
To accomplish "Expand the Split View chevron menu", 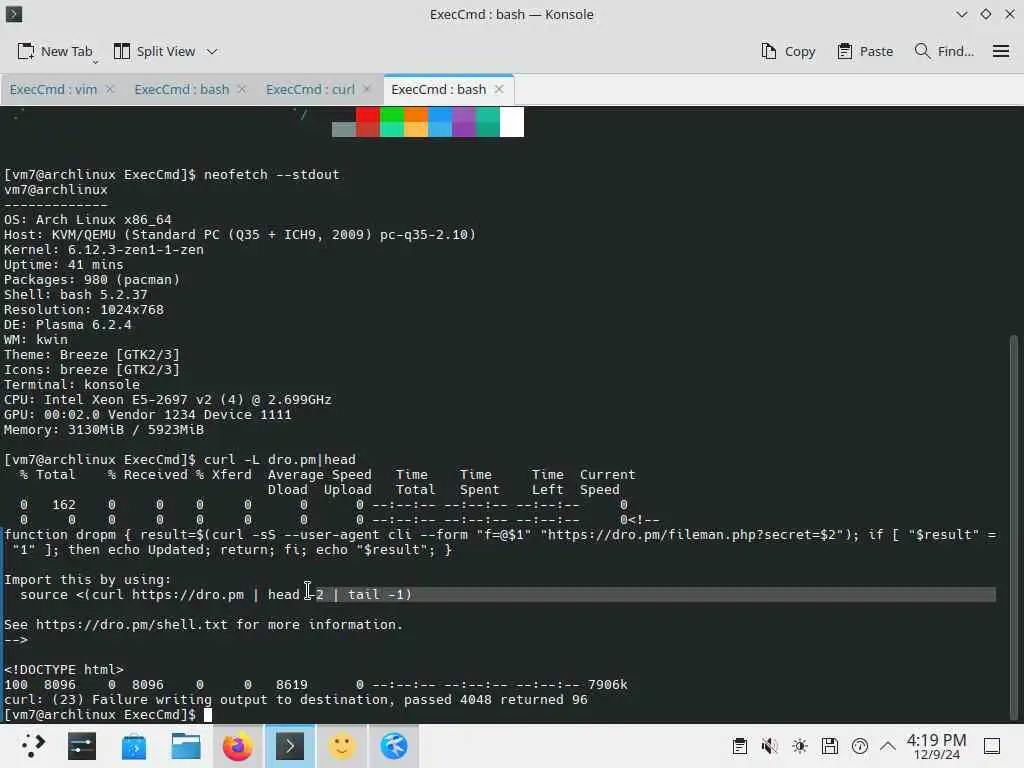I will [x=212, y=52].
